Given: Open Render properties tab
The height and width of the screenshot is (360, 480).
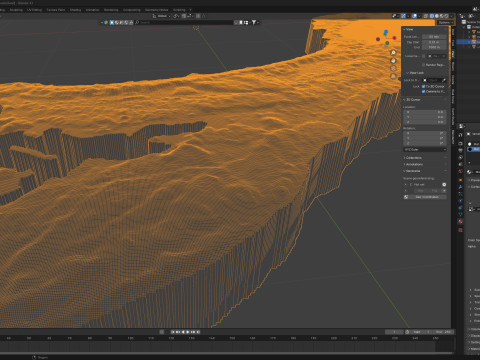Looking at the screenshot, I should [460, 144].
